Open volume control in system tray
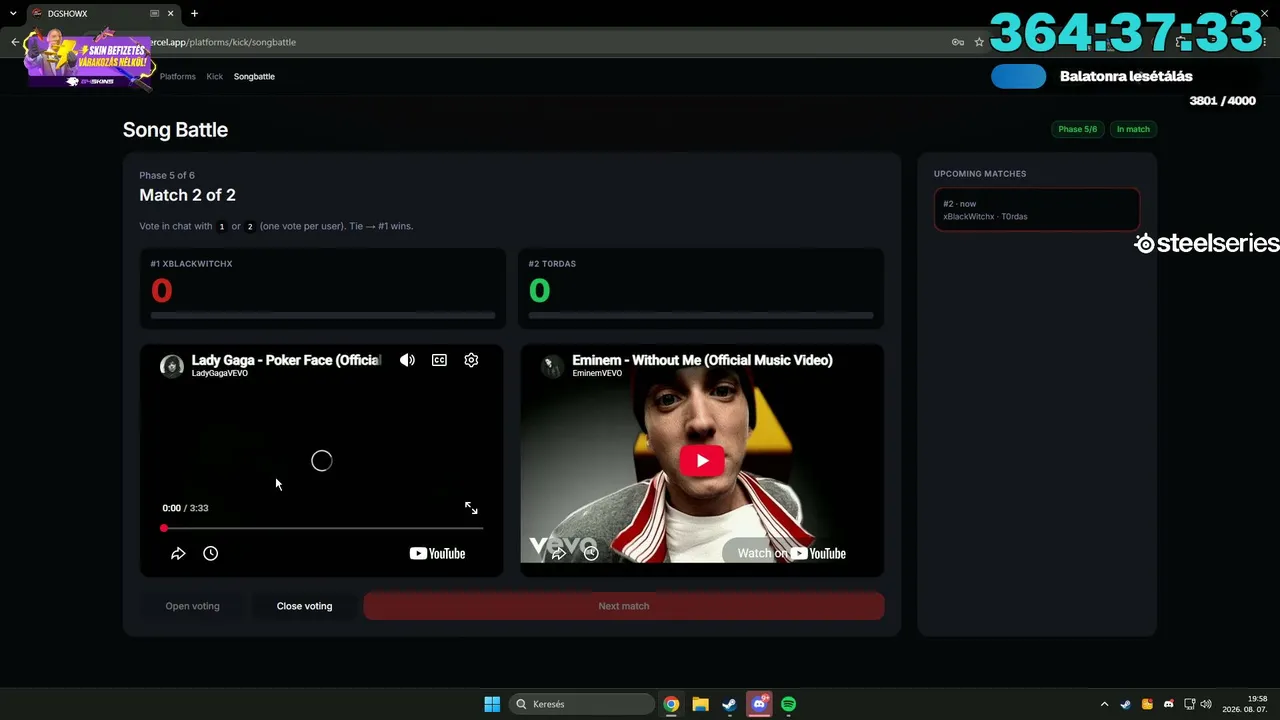 (1206, 704)
